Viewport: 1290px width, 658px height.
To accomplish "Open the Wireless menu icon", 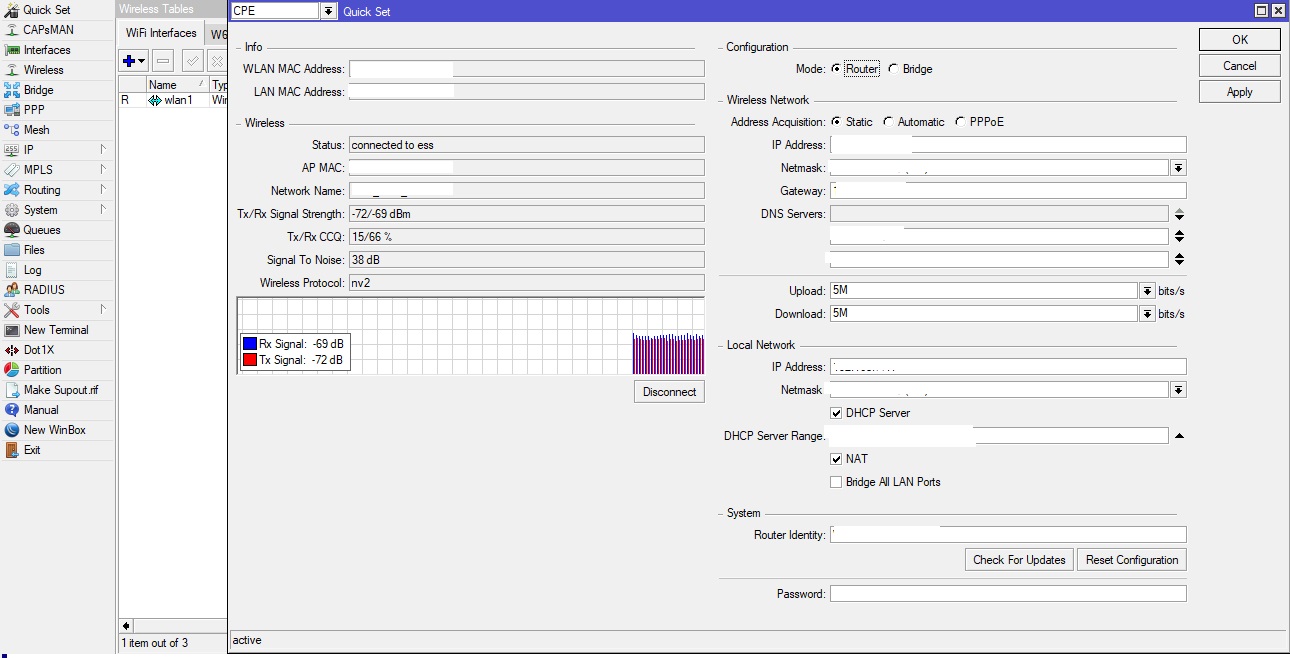I will click(12, 70).
